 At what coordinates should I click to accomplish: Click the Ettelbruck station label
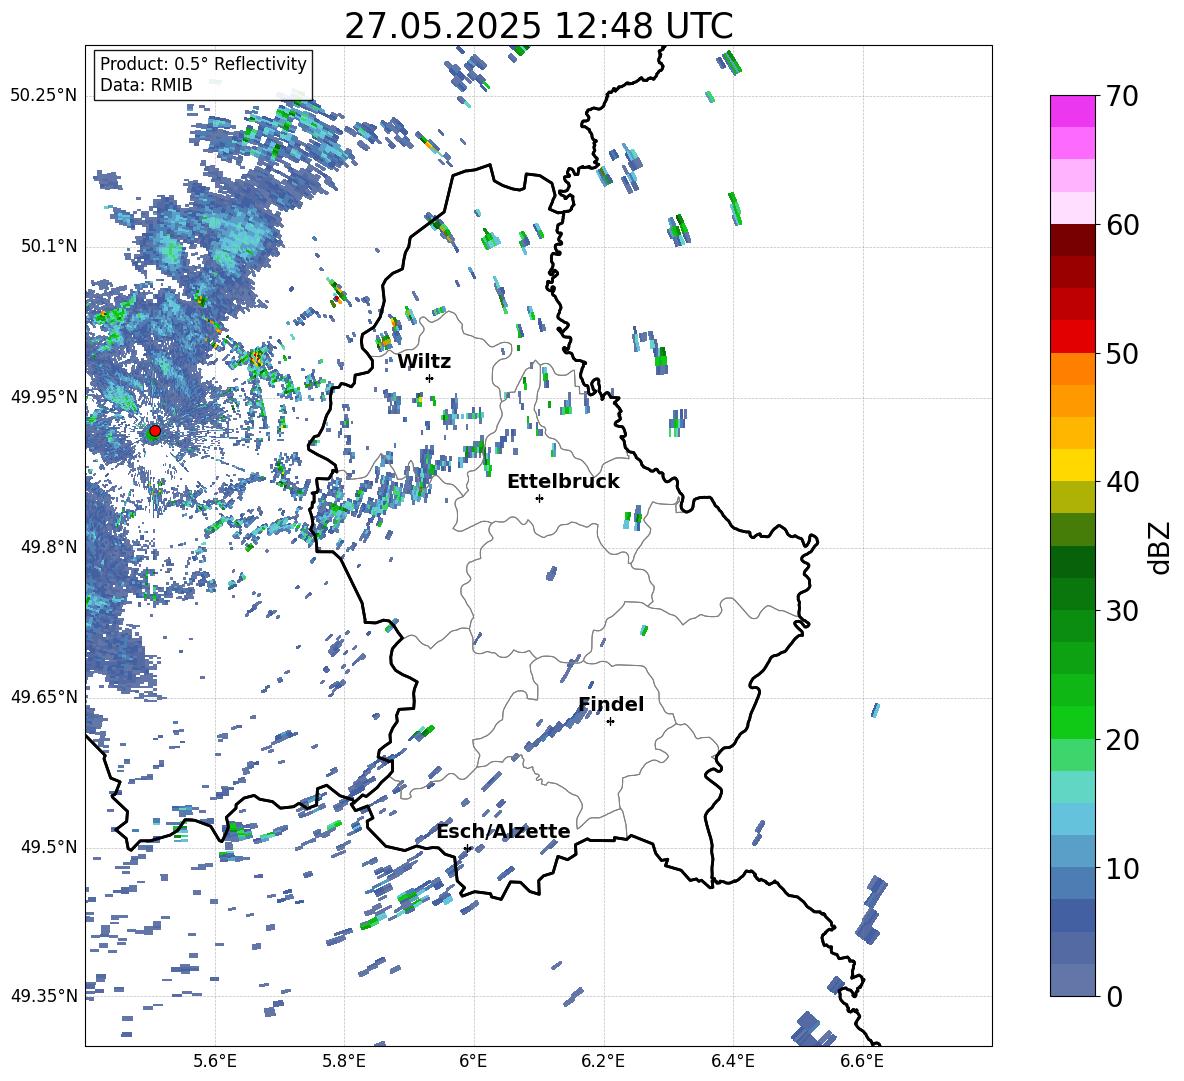[x=563, y=482]
